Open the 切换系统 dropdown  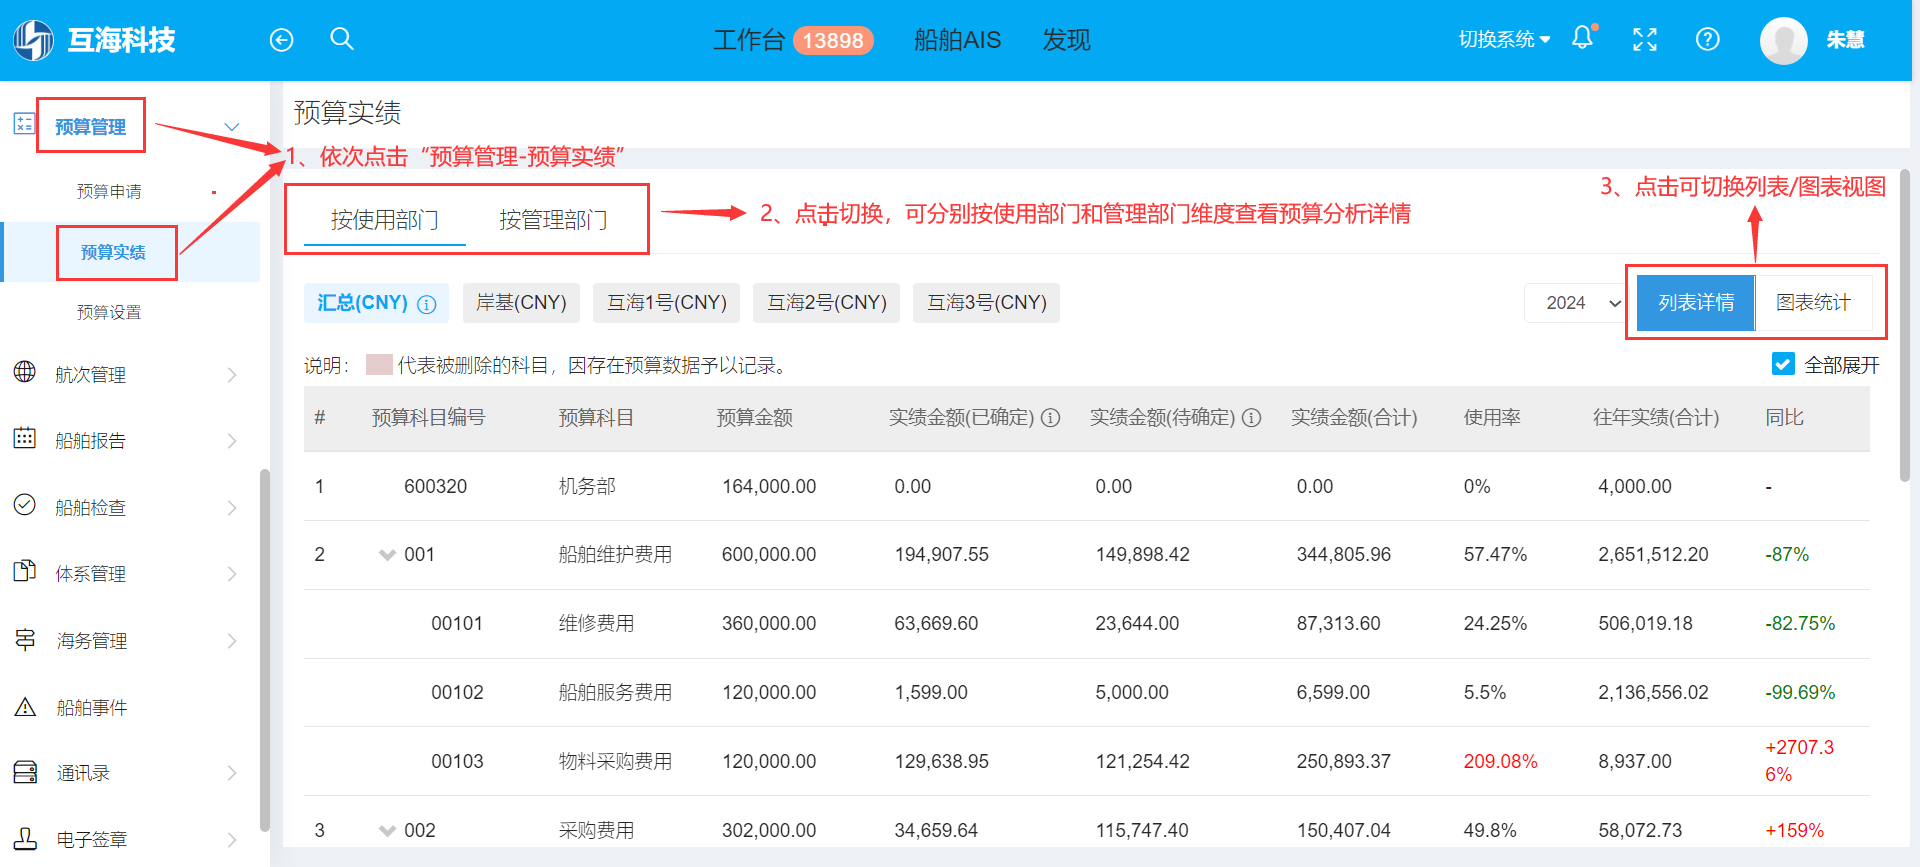coord(1504,39)
